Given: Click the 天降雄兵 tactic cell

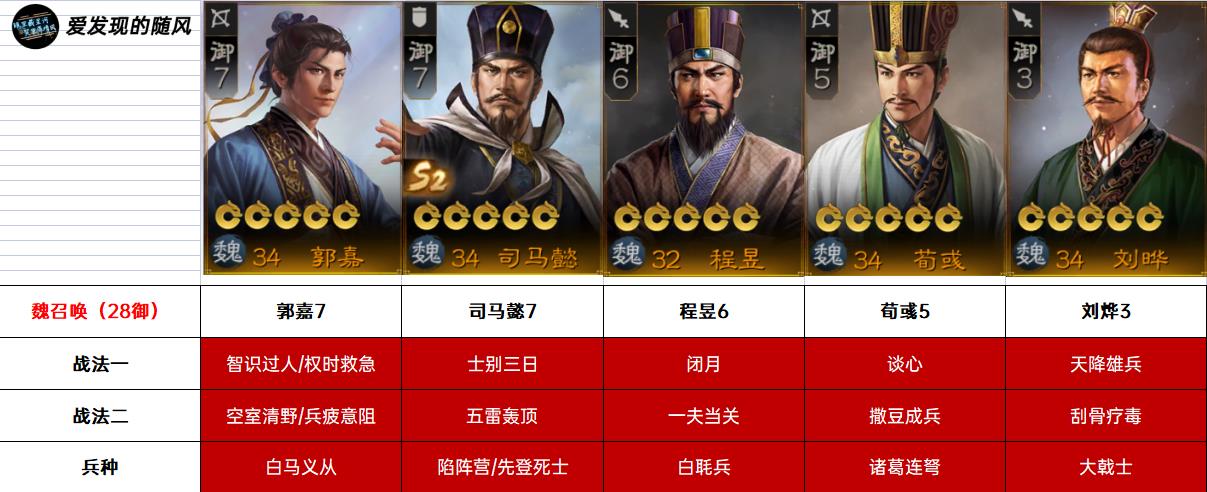Looking at the screenshot, I should click(x=1105, y=364).
